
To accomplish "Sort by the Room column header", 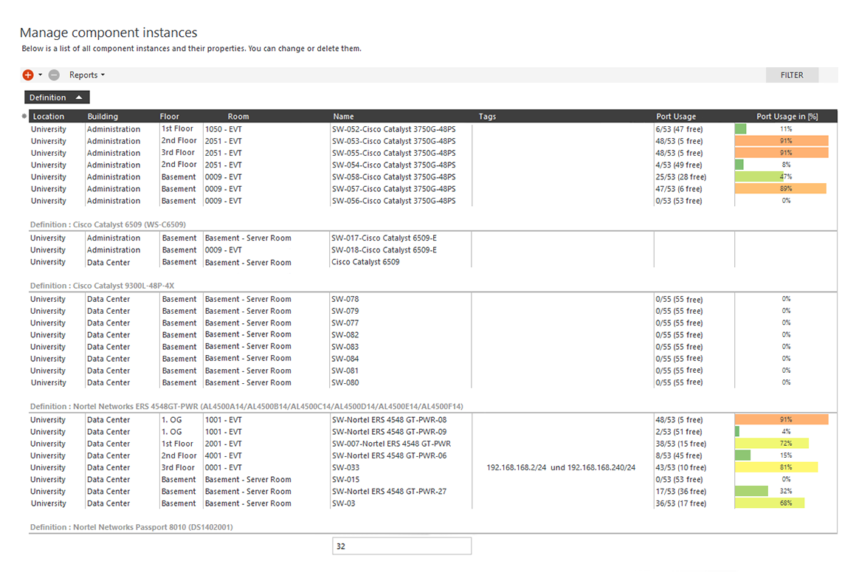I will pyautogui.click(x=238, y=116).
